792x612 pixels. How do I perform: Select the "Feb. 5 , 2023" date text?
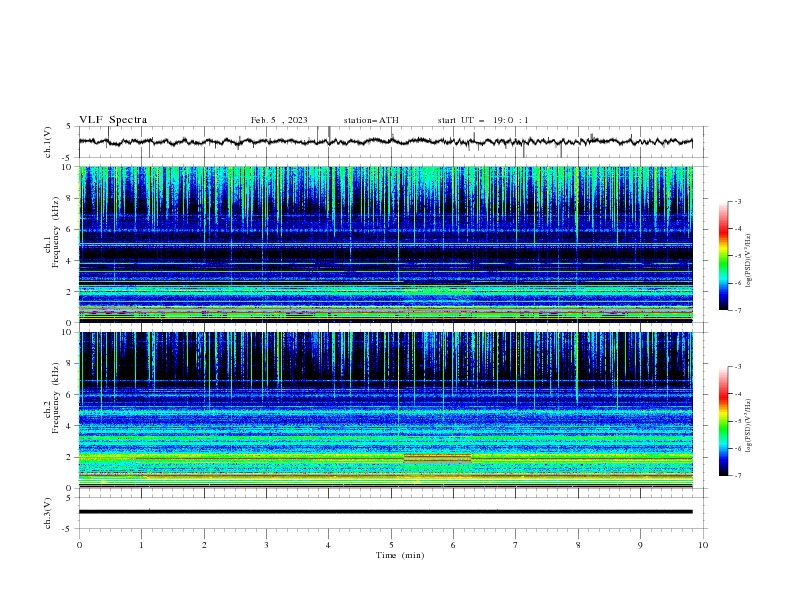279,120
